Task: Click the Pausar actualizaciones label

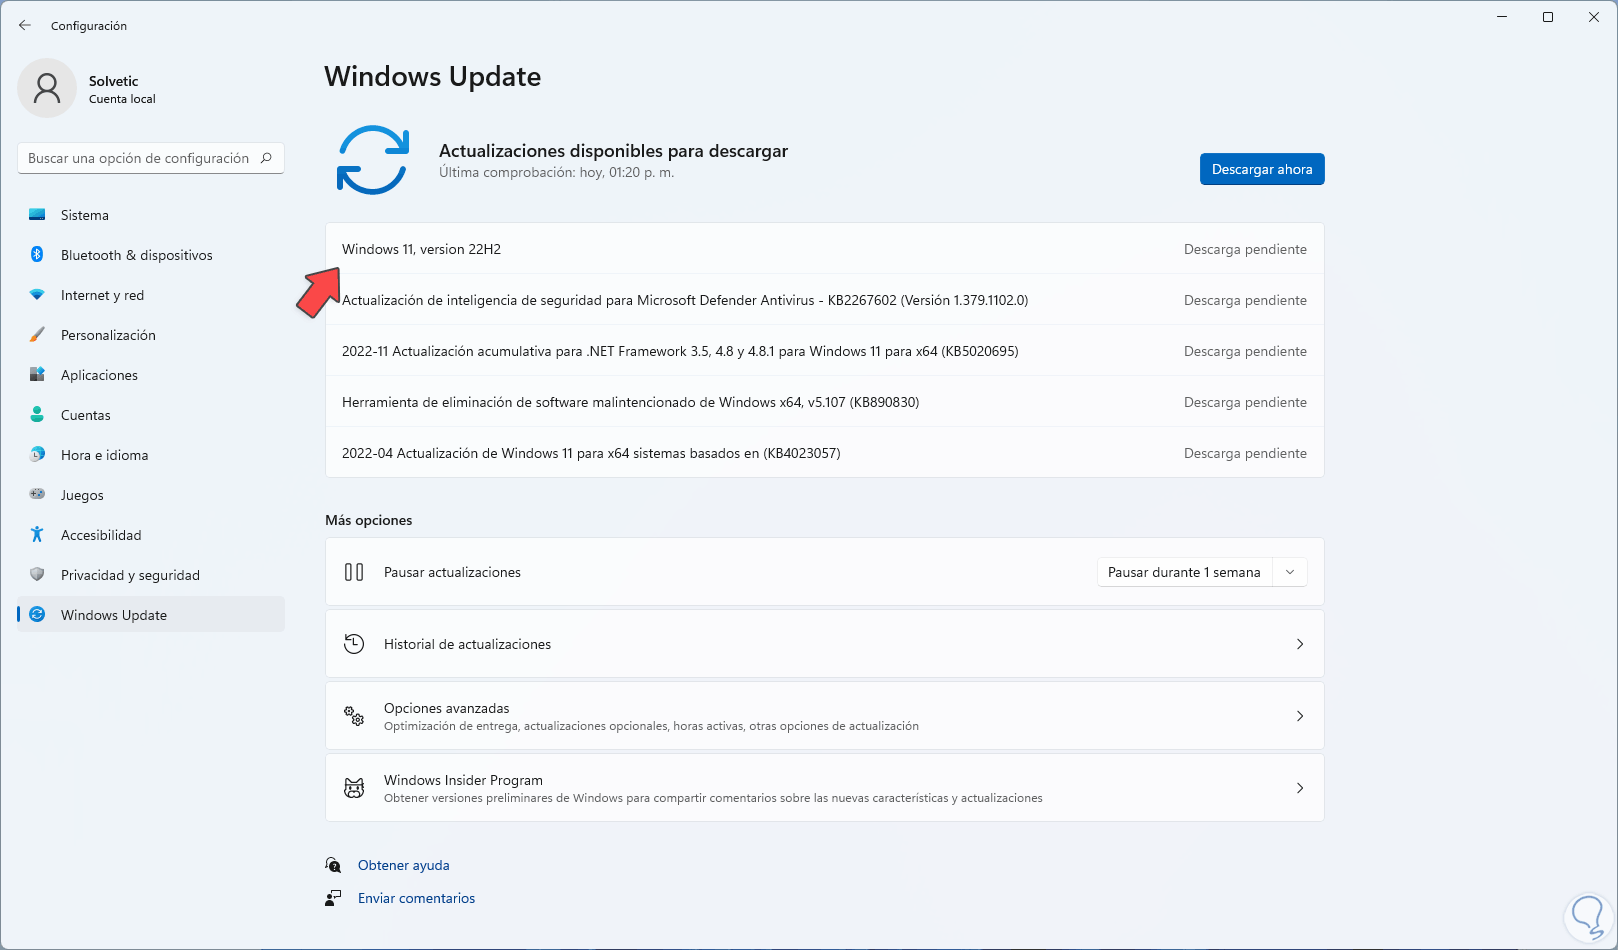Action: [452, 572]
